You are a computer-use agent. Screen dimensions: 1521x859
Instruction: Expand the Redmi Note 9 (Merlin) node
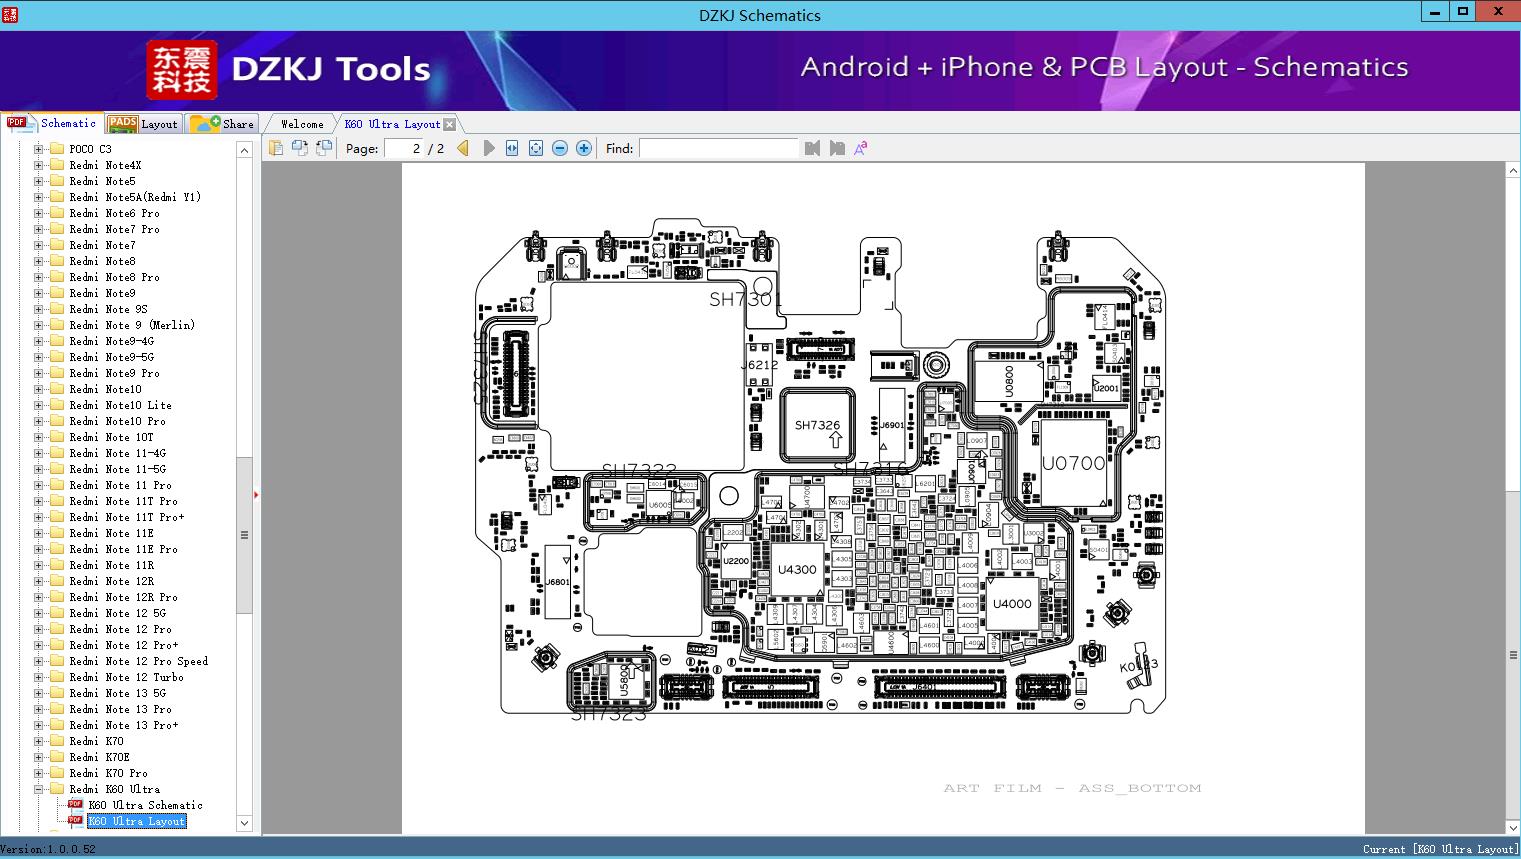39,325
